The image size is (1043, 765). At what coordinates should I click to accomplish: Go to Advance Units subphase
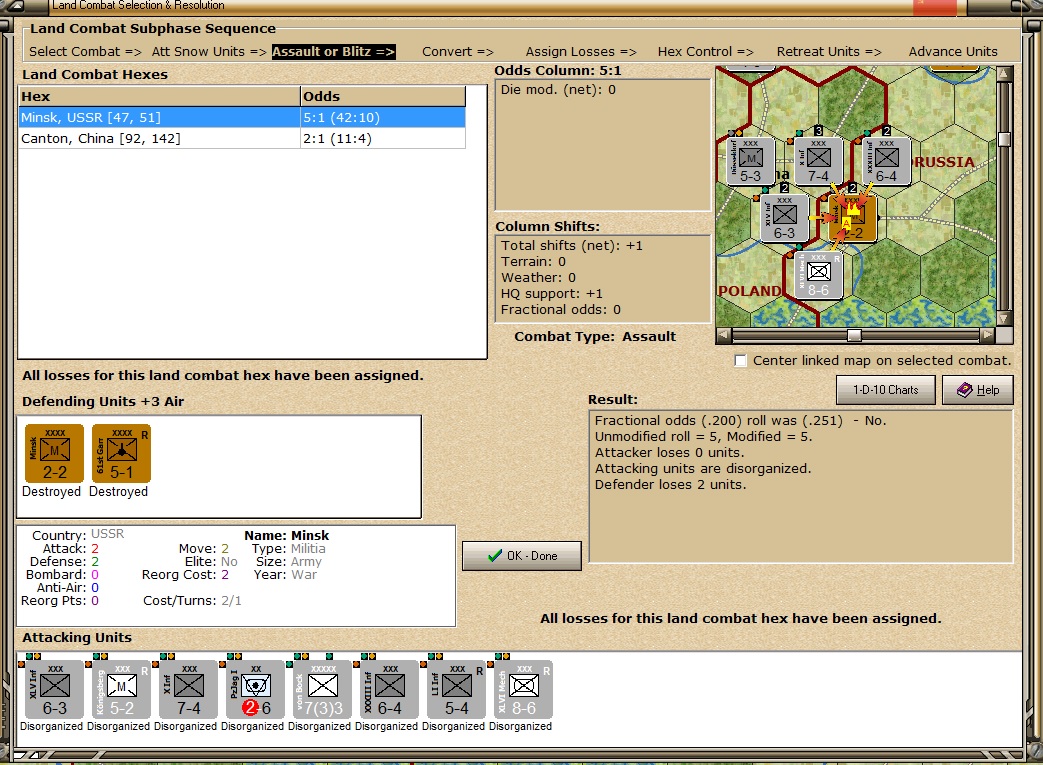pyautogui.click(x=953, y=51)
